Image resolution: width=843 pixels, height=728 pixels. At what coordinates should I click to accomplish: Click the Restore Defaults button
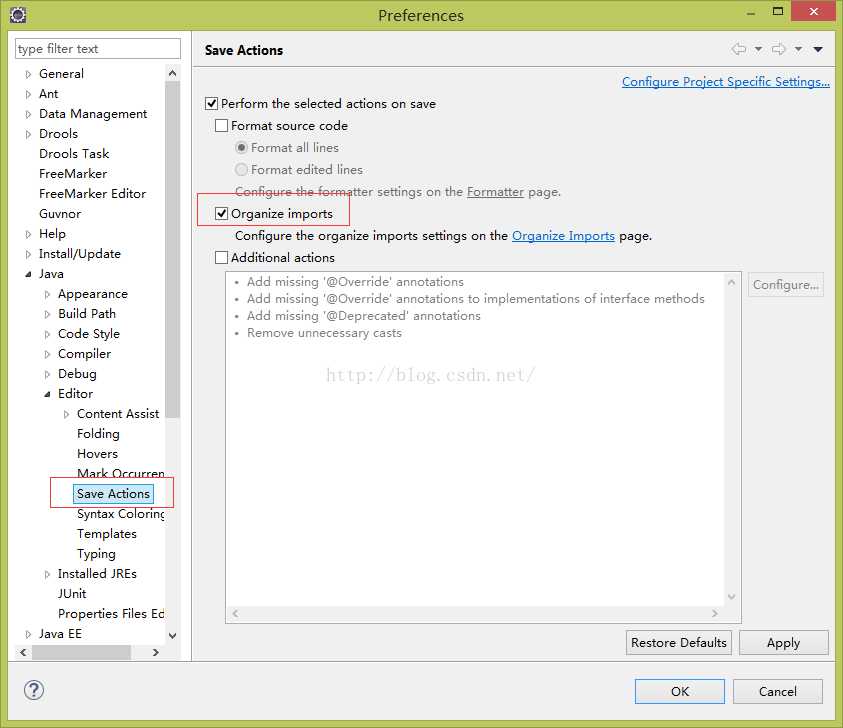pyautogui.click(x=678, y=643)
